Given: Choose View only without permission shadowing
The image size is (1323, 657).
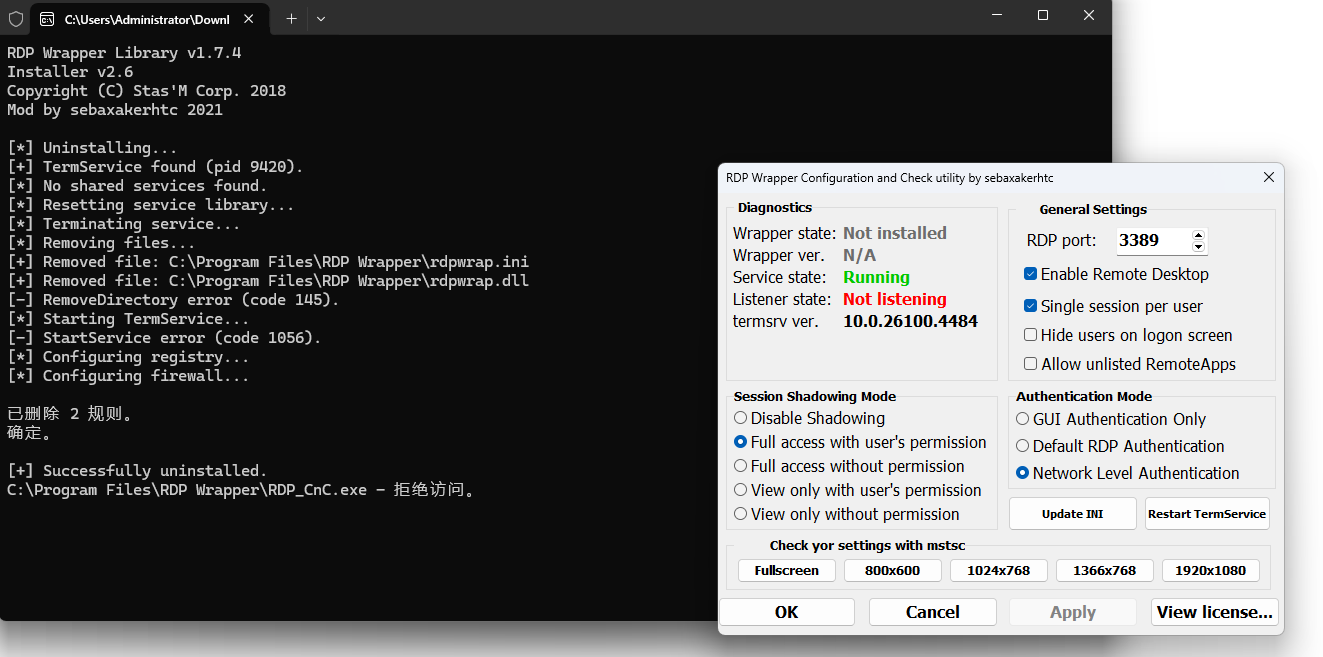Looking at the screenshot, I should point(740,514).
